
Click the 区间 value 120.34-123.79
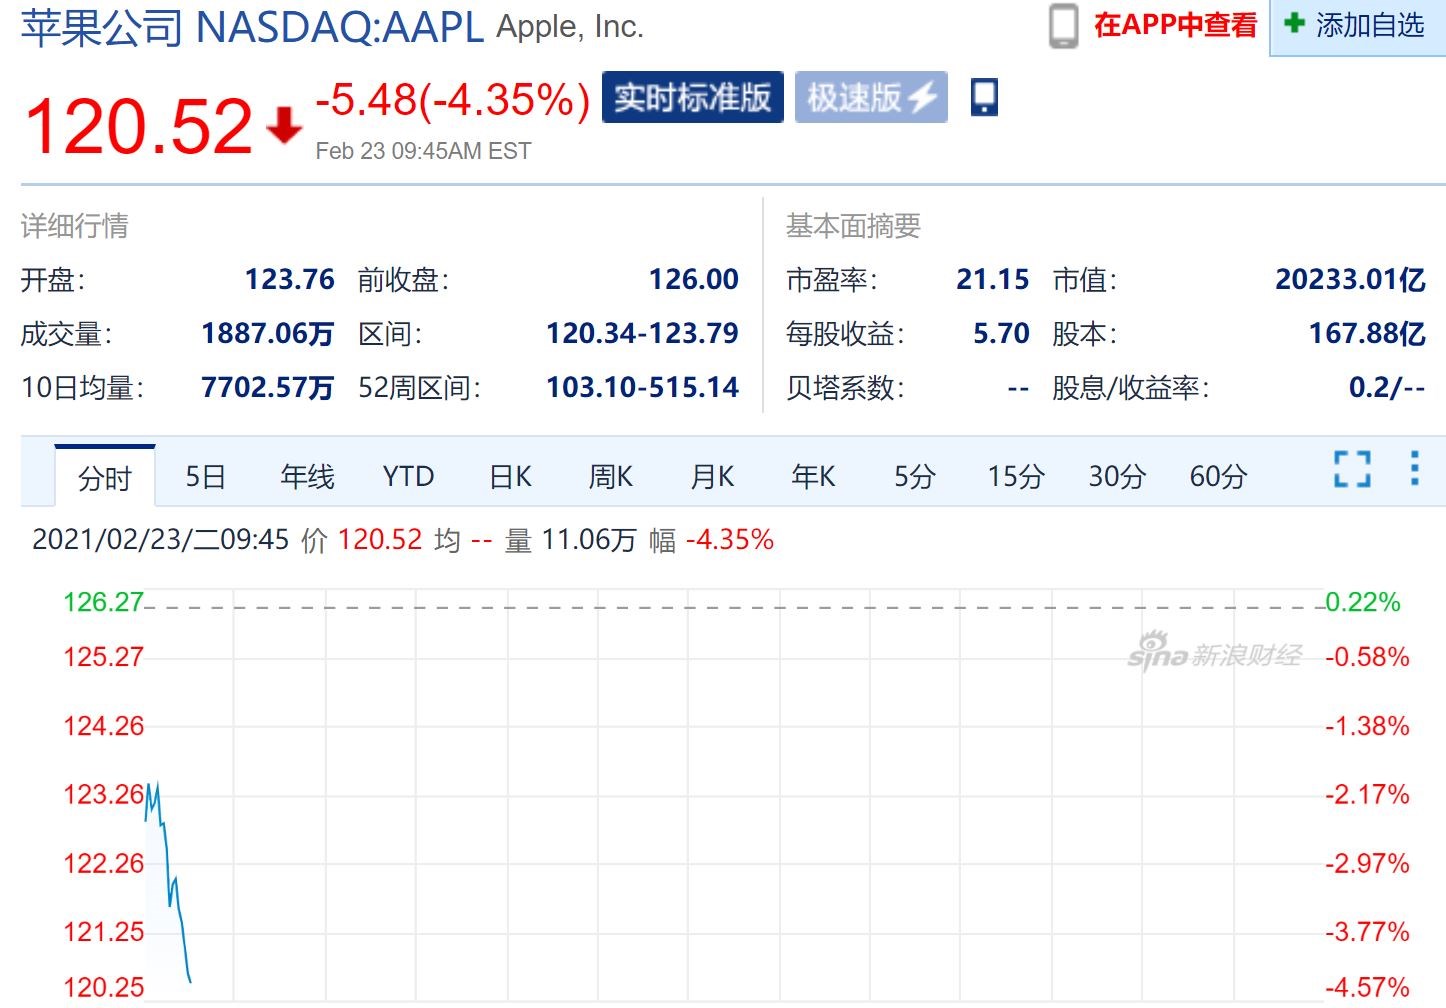point(642,333)
